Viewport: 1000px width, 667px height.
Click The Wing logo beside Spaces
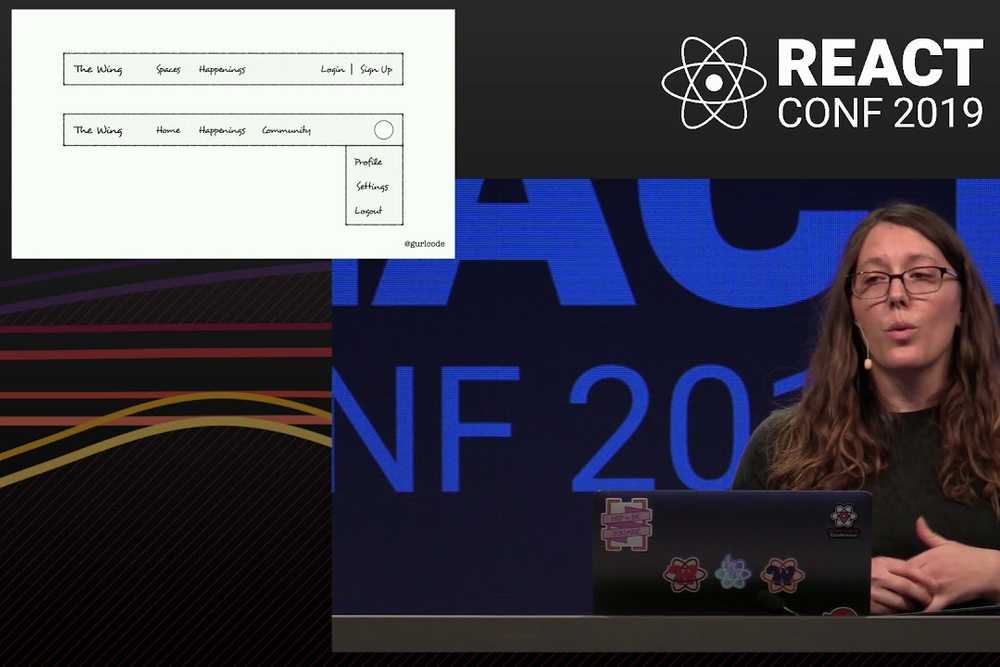pos(98,69)
